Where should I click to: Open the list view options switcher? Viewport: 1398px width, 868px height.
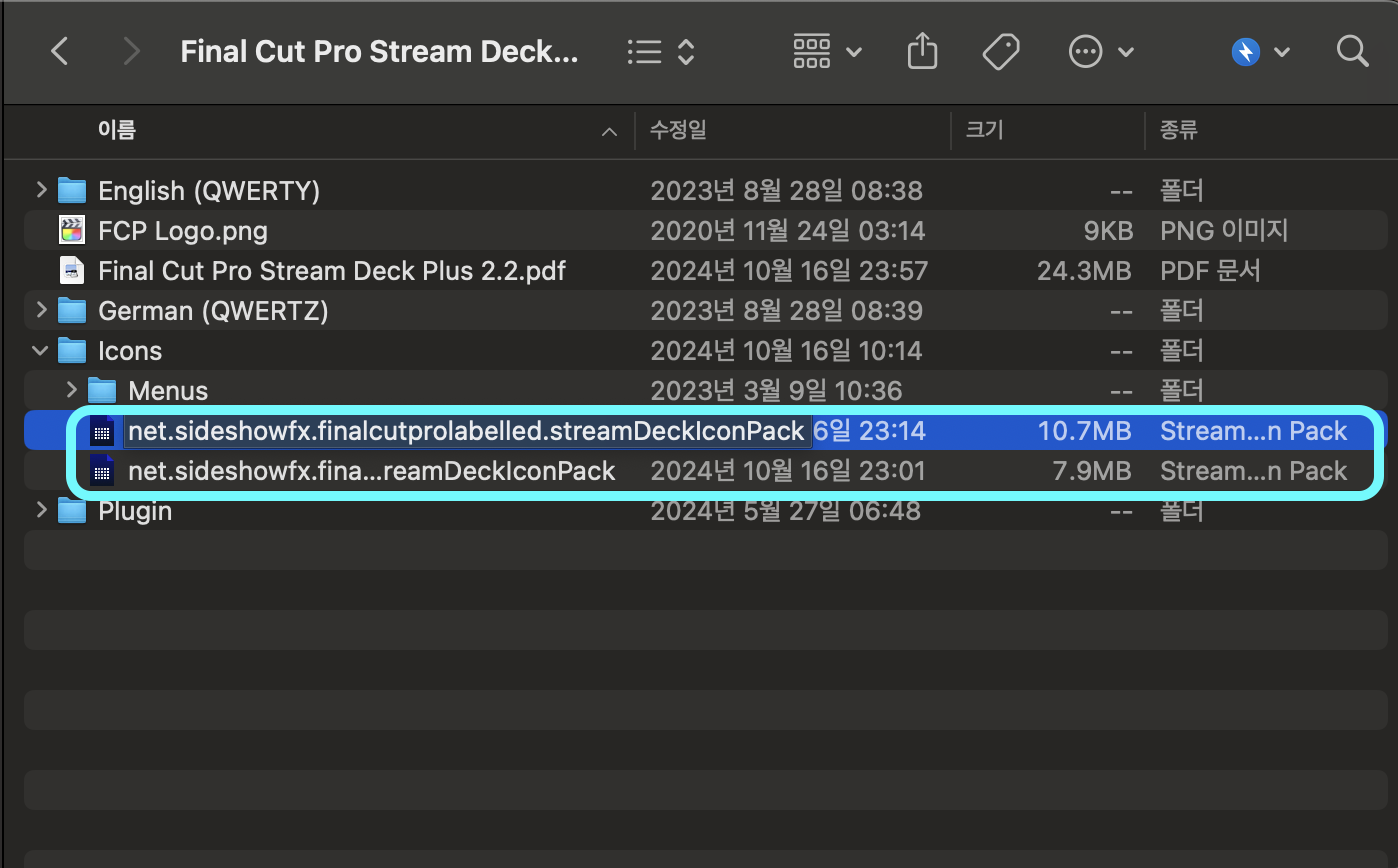click(x=661, y=52)
